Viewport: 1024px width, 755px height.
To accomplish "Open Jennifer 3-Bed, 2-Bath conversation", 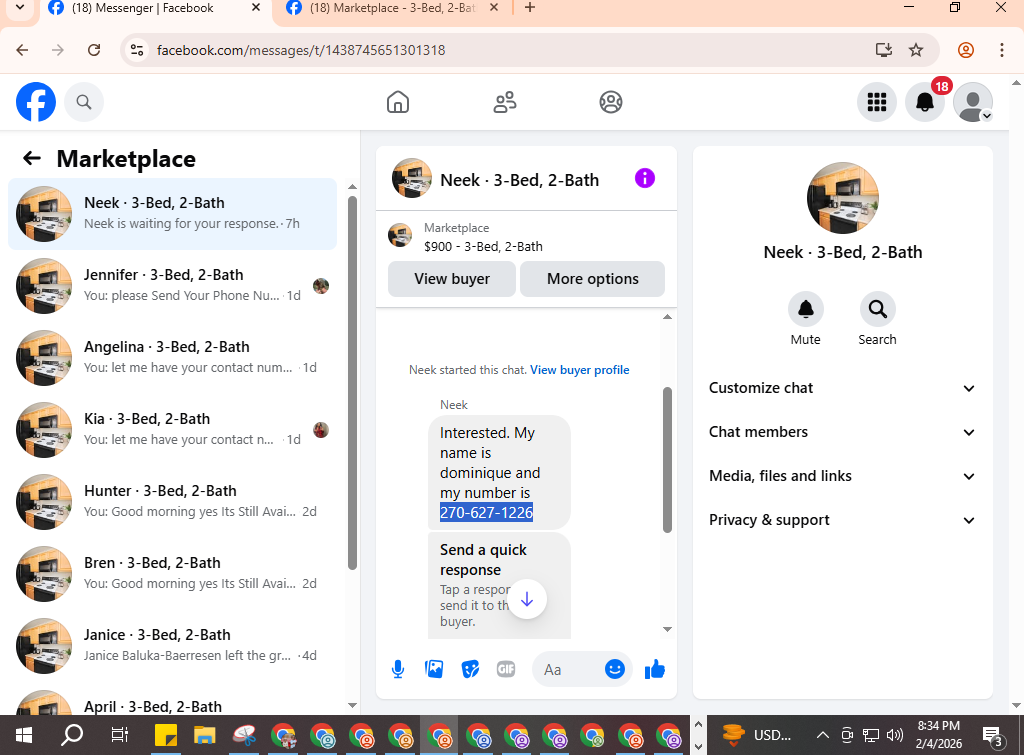I will coord(172,285).
